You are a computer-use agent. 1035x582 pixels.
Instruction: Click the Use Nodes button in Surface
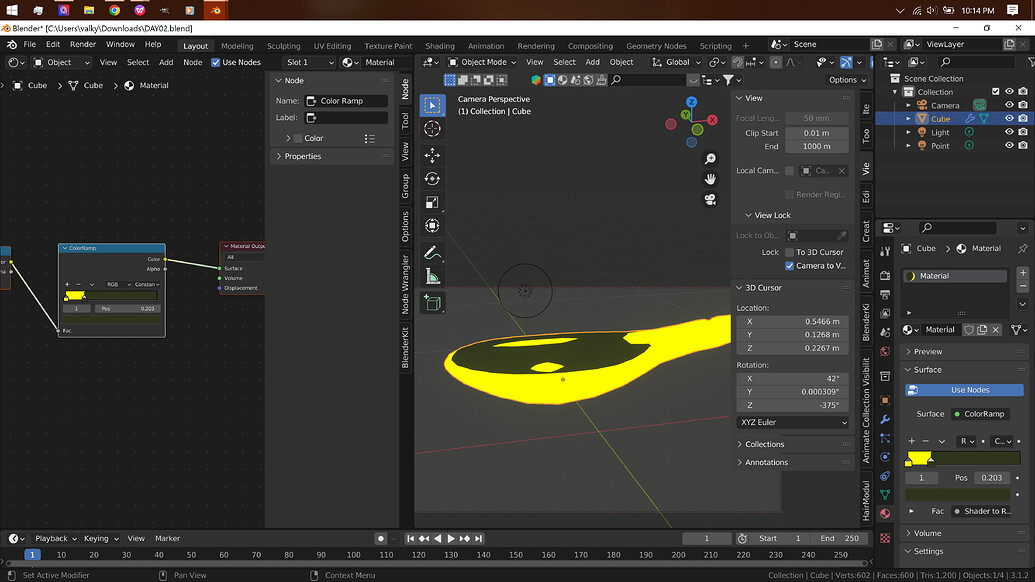click(964, 390)
